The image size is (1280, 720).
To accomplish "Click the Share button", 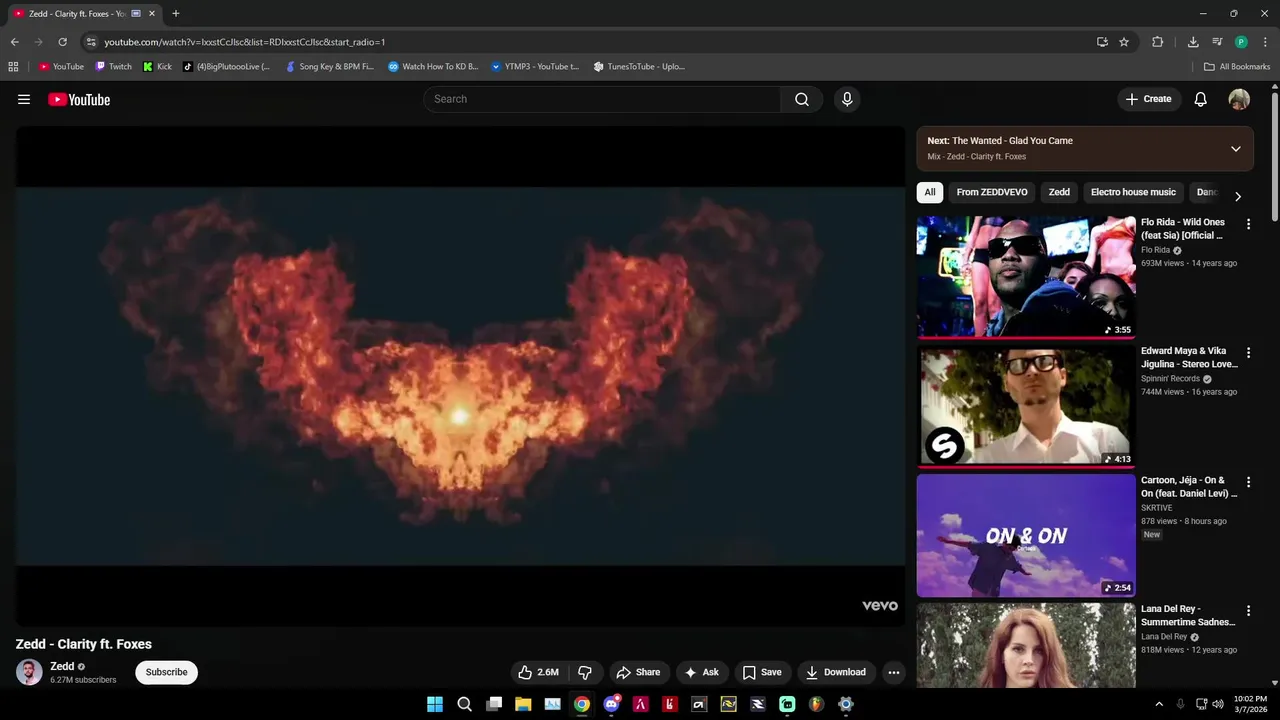I will tap(638, 672).
